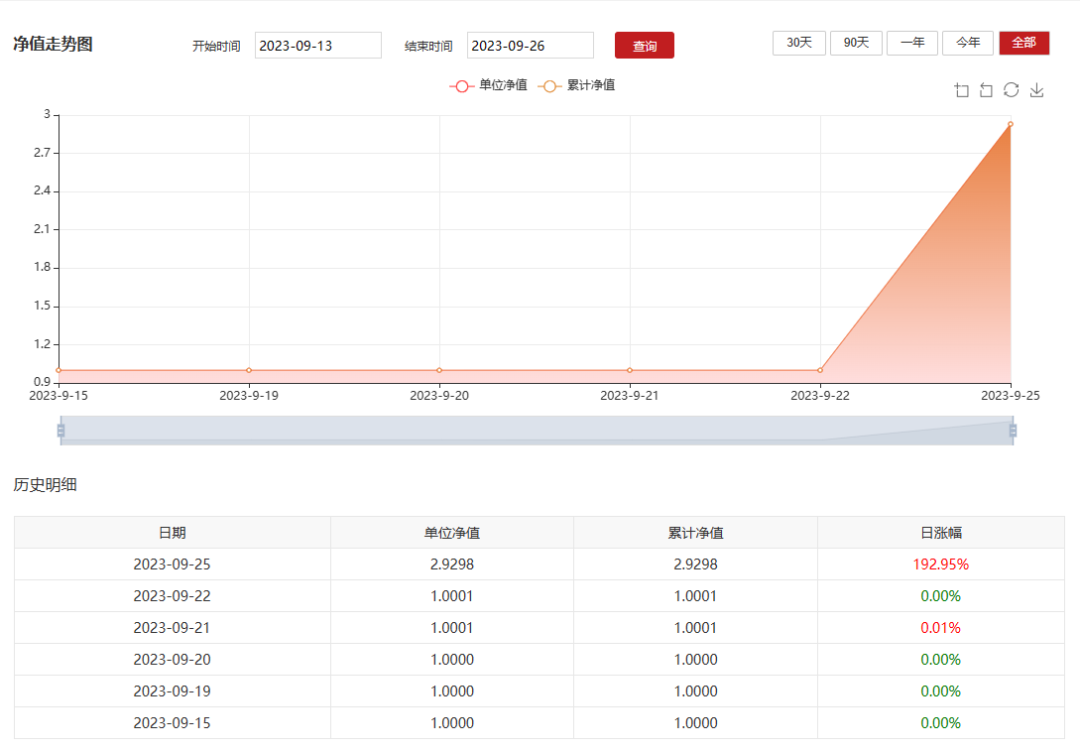Switch to 一年 time range
The image size is (1080, 752).
click(912, 43)
